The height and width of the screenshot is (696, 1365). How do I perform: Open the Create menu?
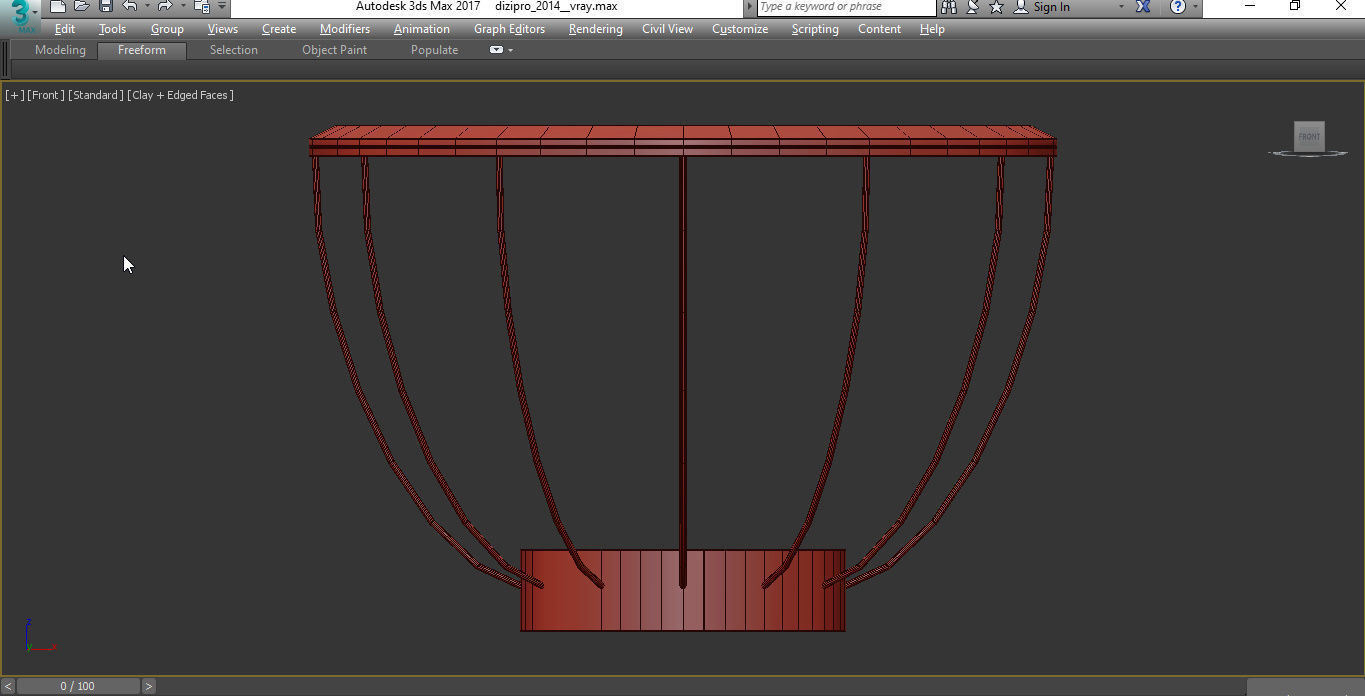click(x=279, y=29)
